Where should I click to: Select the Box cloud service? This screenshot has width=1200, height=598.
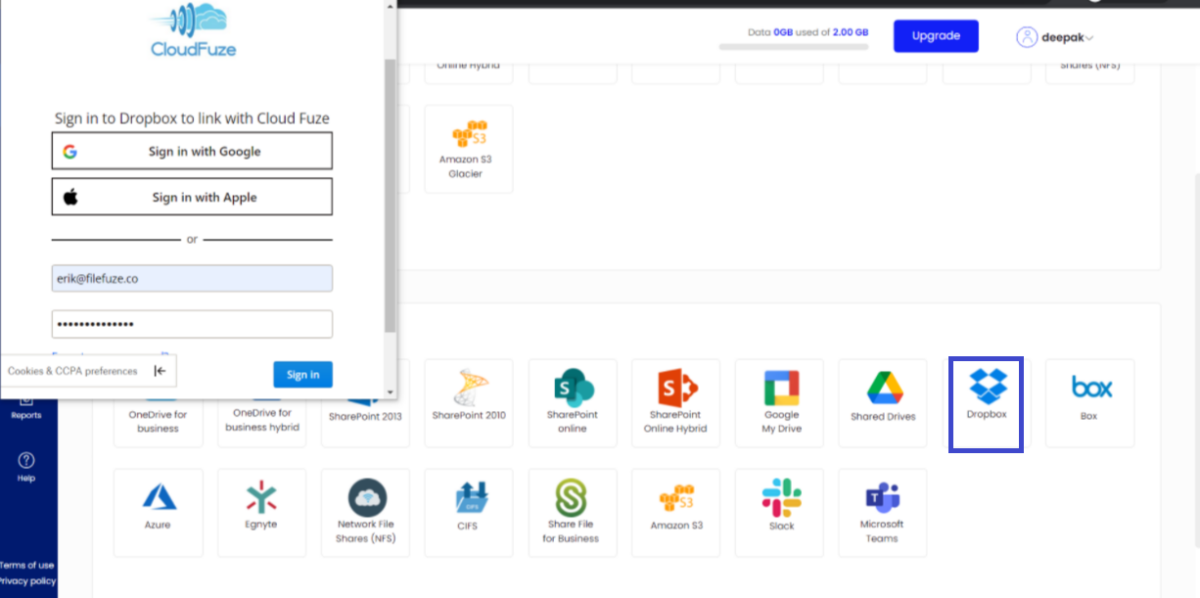click(x=1089, y=402)
